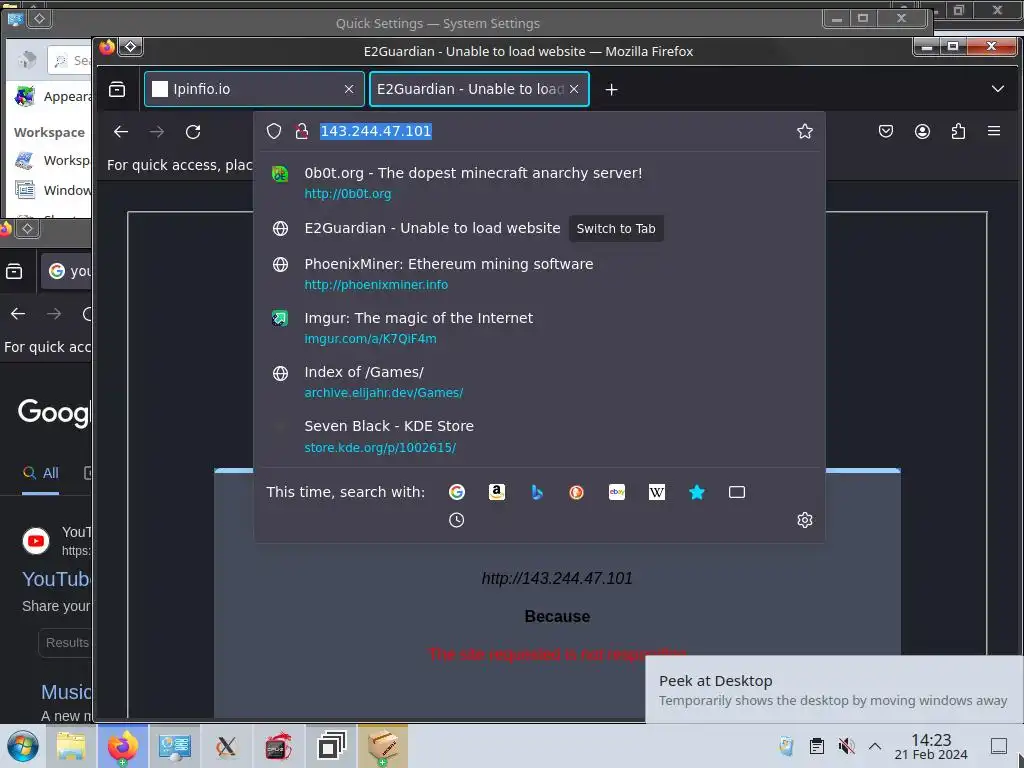Image resolution: width=1024 pixels, height=768 pixels.
Task: Select the All tab in Google results window
Action: [41, 473]
